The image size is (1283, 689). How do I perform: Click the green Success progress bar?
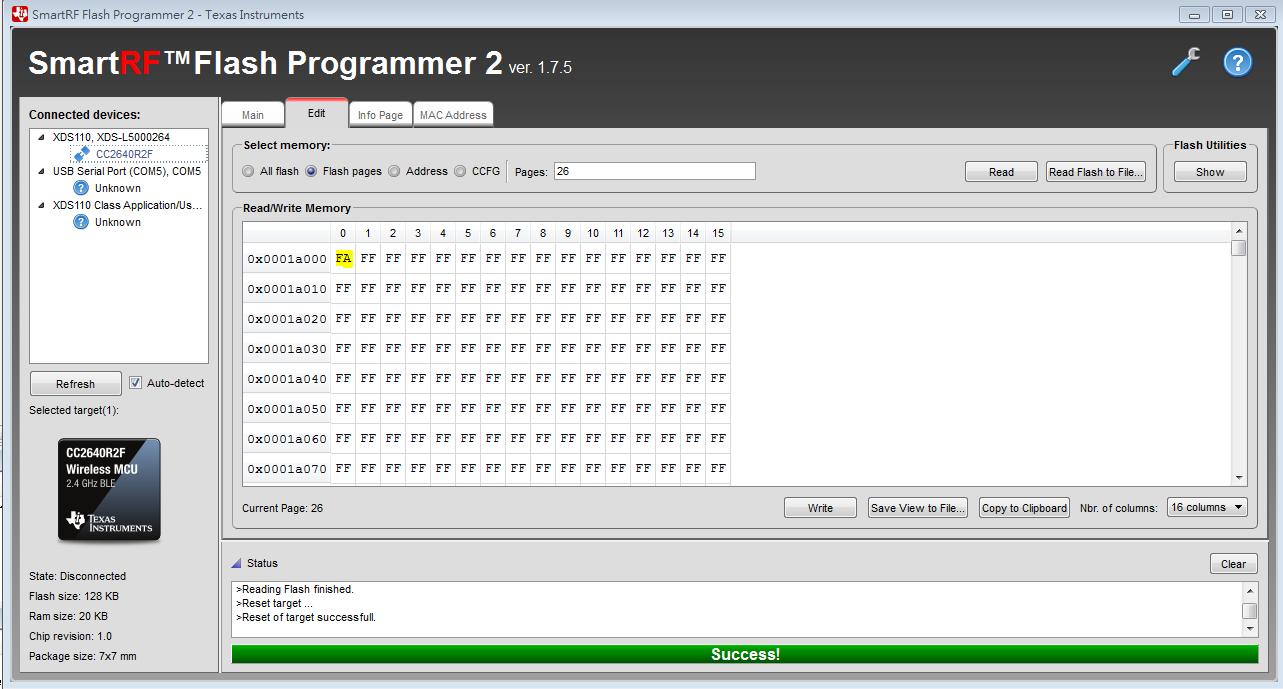coord(745,654)
